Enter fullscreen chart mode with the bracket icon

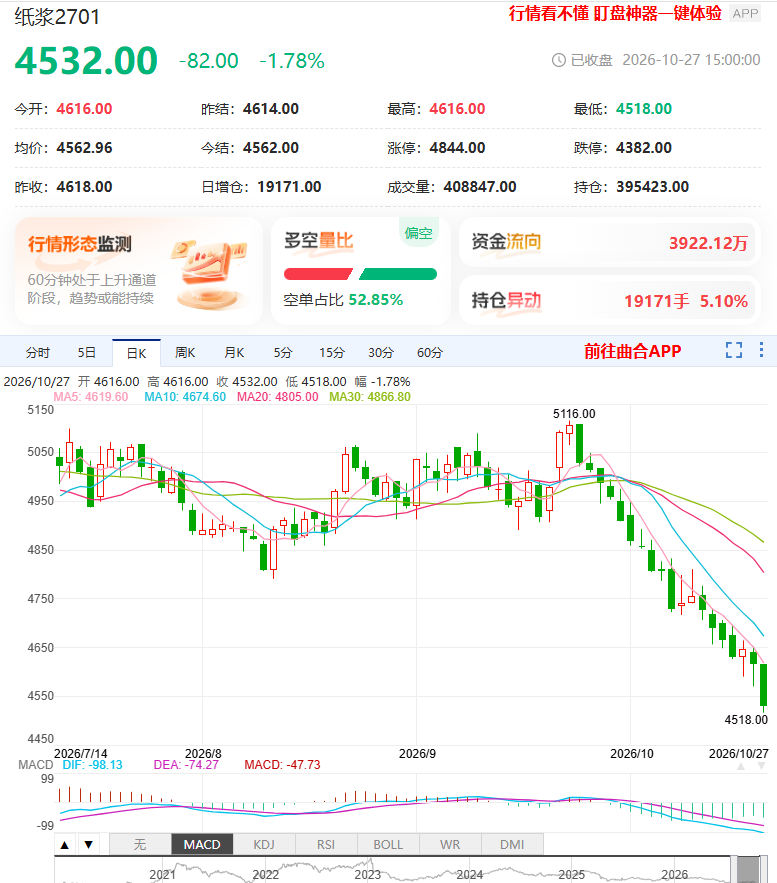pyautogui.click(x=734, y=350)
